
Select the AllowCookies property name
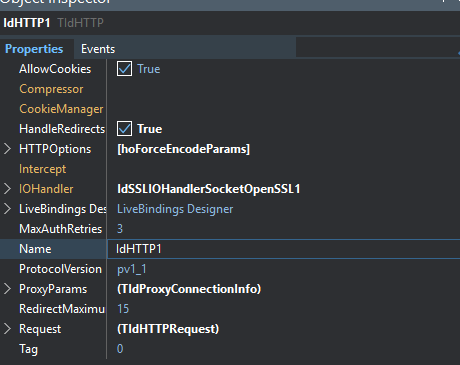(x=55, y=69)
